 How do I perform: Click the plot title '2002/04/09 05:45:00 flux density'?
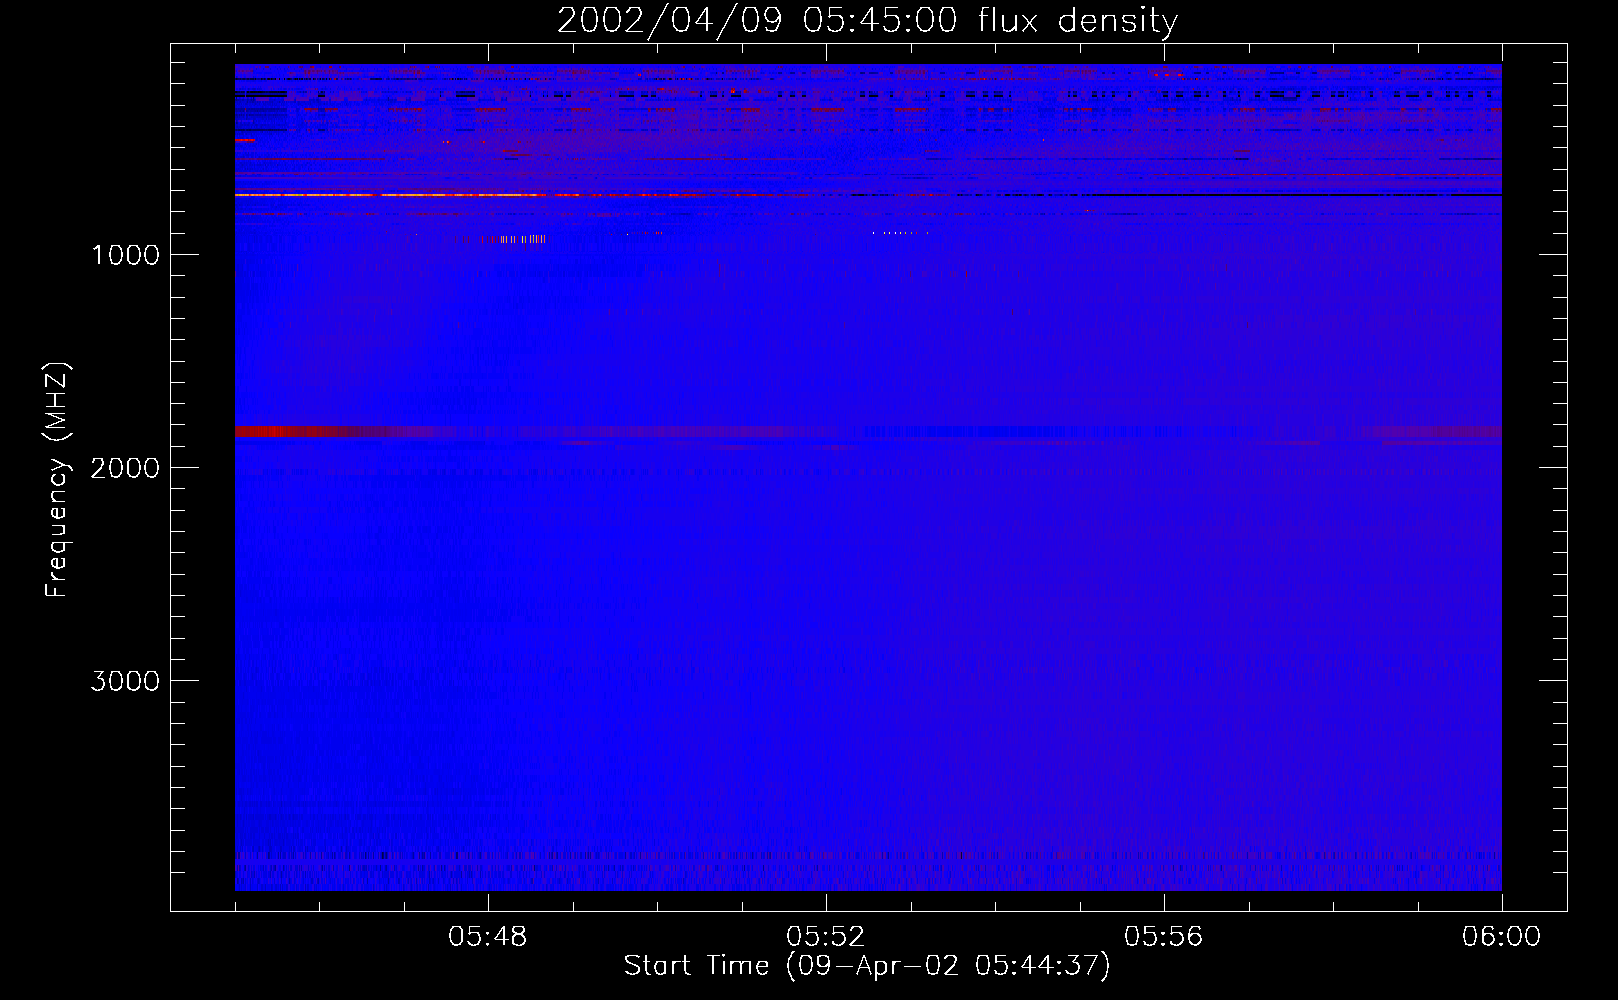pyautogui.click(x=867, y=20)
